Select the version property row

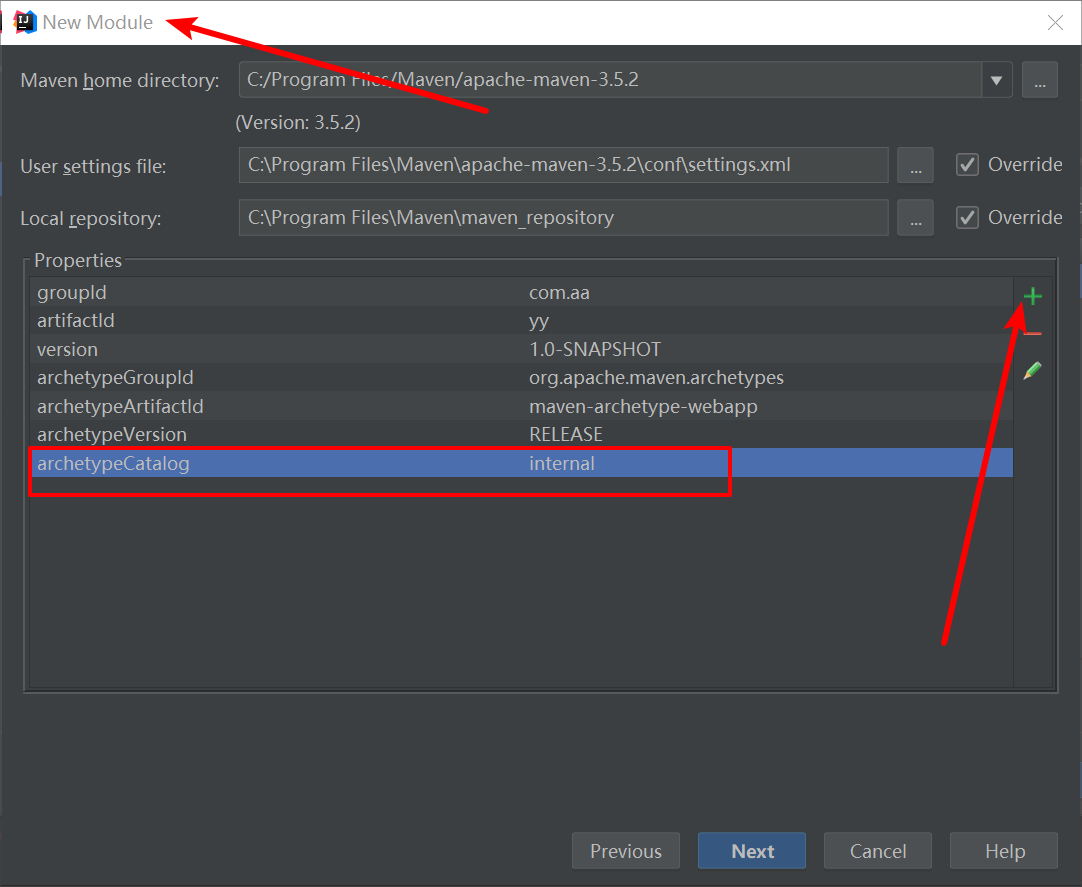(x=522, y=349)
